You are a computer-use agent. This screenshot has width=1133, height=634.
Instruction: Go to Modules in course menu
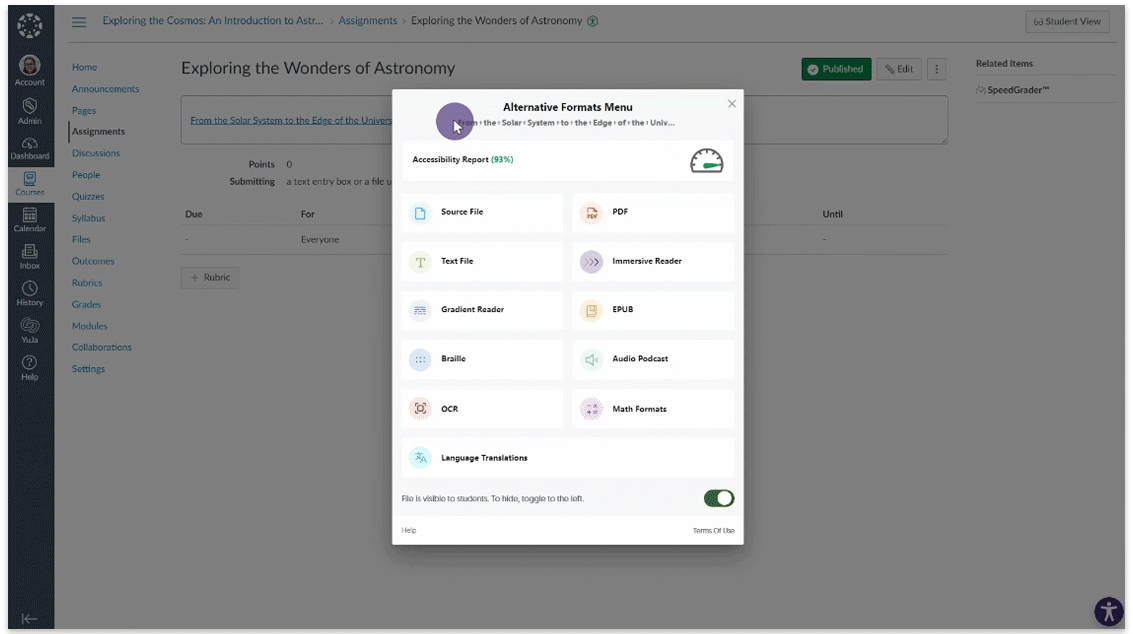89,326
